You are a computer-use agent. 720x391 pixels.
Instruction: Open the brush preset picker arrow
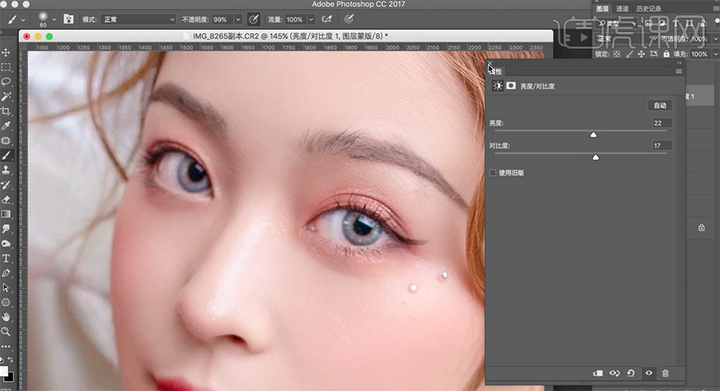(54, 20)
